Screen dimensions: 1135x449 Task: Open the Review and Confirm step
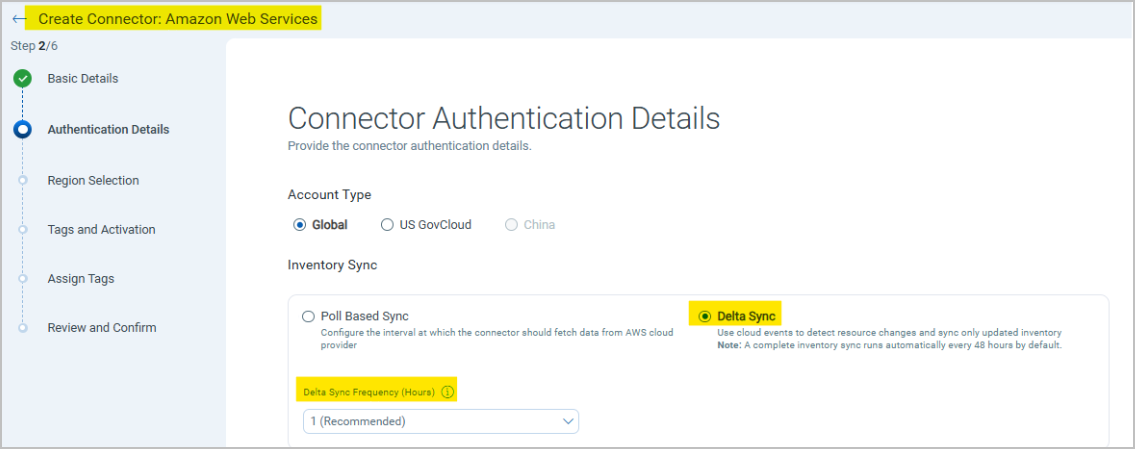102,327
